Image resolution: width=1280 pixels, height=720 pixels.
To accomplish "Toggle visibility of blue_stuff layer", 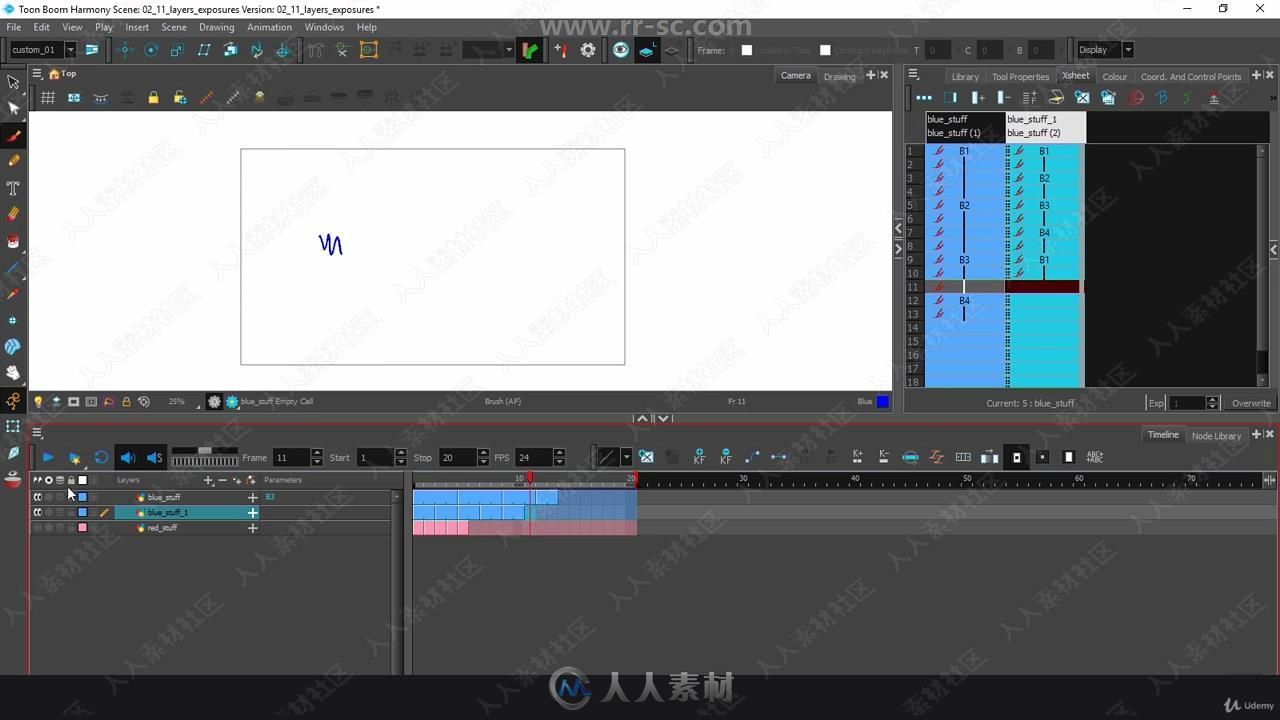I will (x=37, y=497).
